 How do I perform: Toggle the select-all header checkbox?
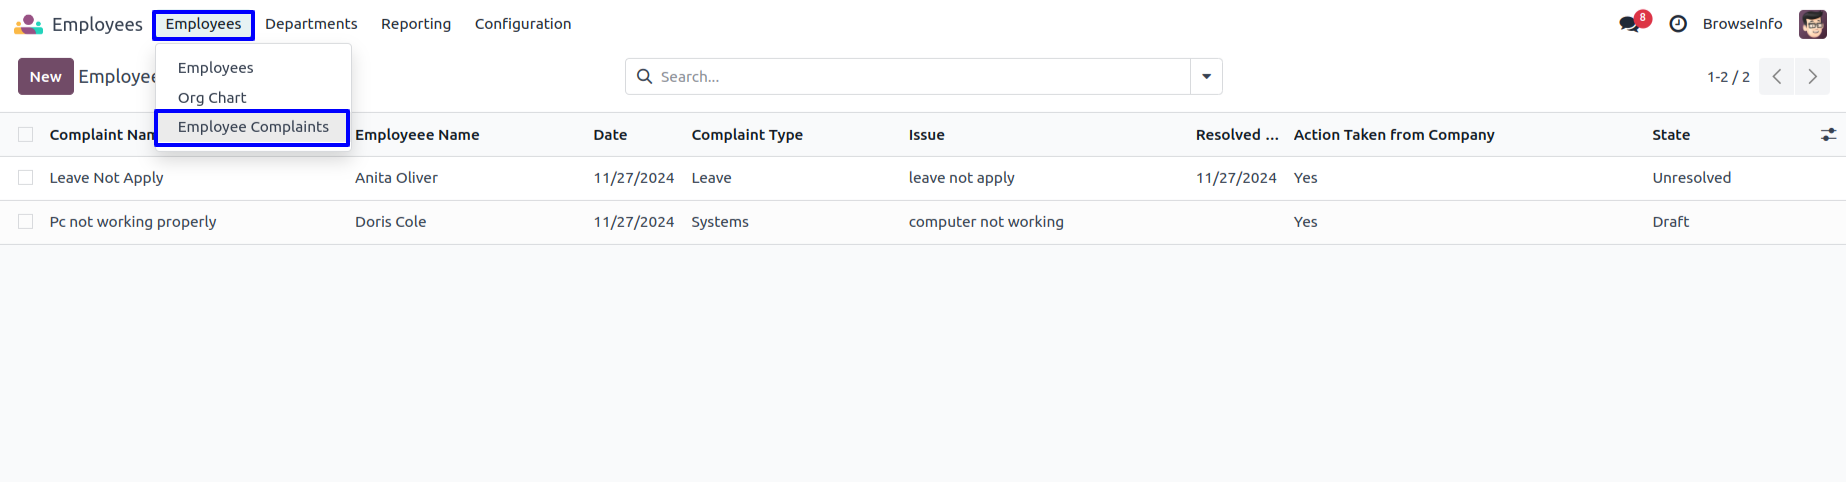(26, 135)
